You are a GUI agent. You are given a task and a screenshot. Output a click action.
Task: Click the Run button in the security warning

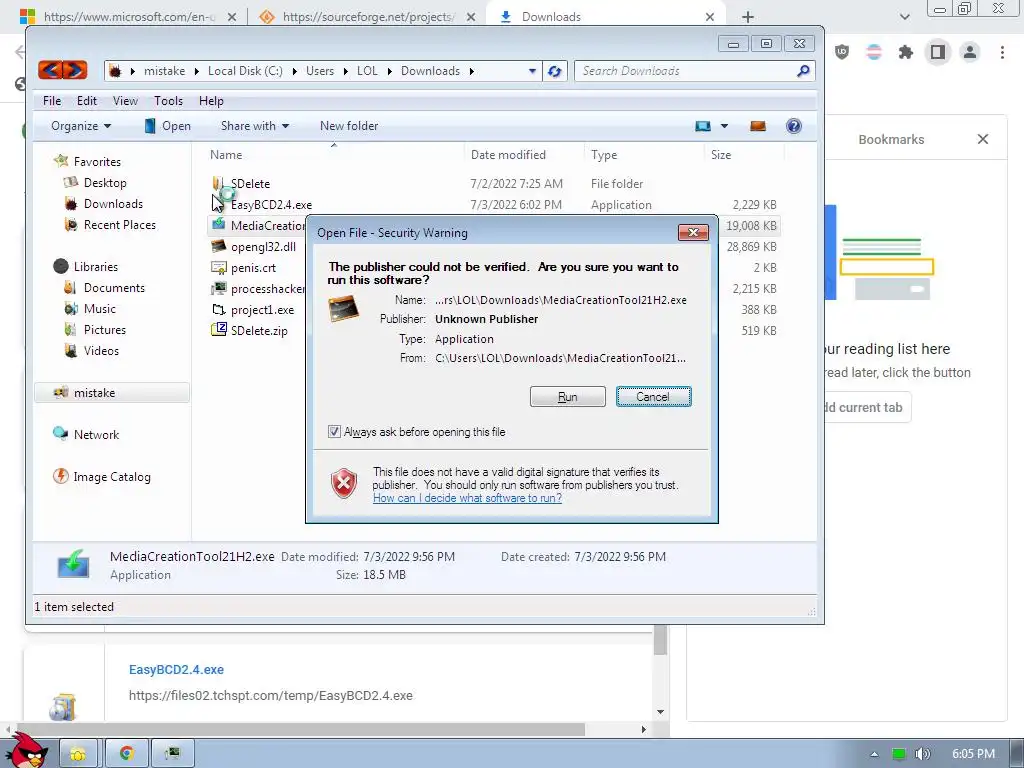[x=568, y=396]
